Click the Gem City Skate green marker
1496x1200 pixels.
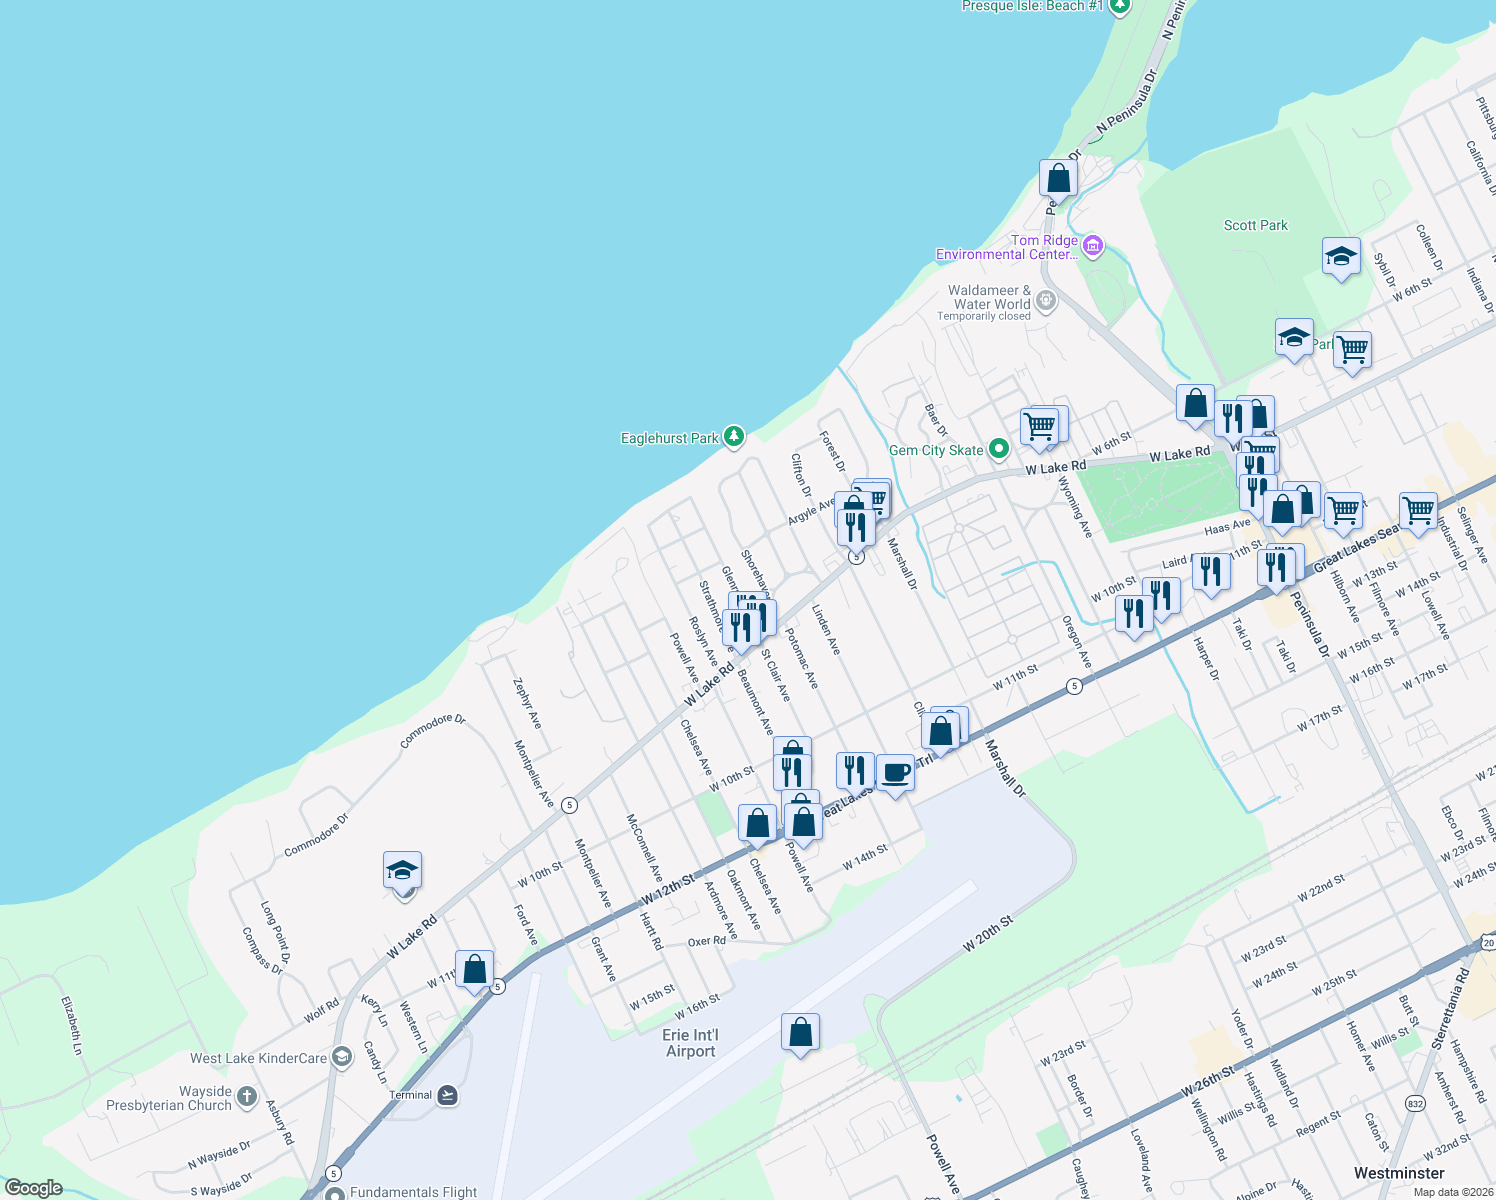pyautogui.click(x=997, y=449)
